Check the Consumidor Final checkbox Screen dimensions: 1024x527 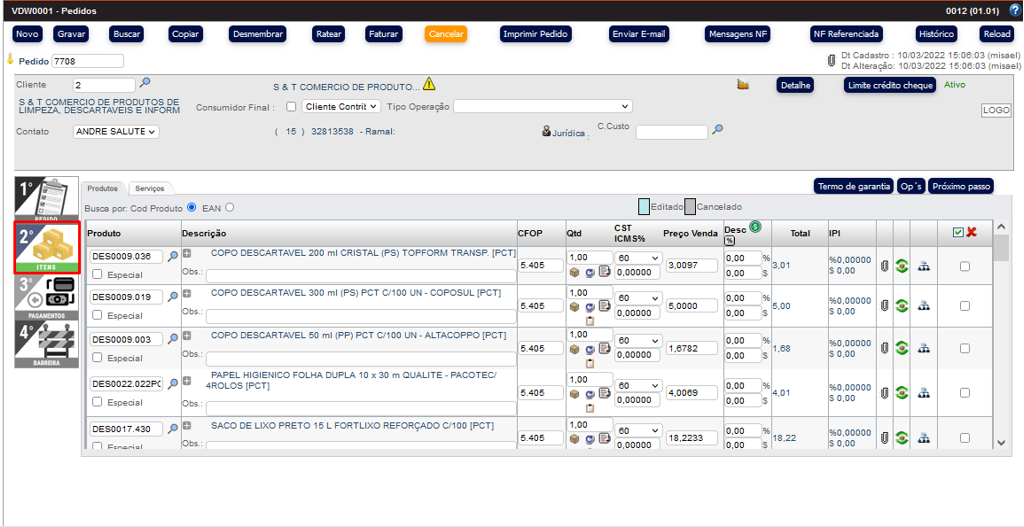tap(291, 106)
